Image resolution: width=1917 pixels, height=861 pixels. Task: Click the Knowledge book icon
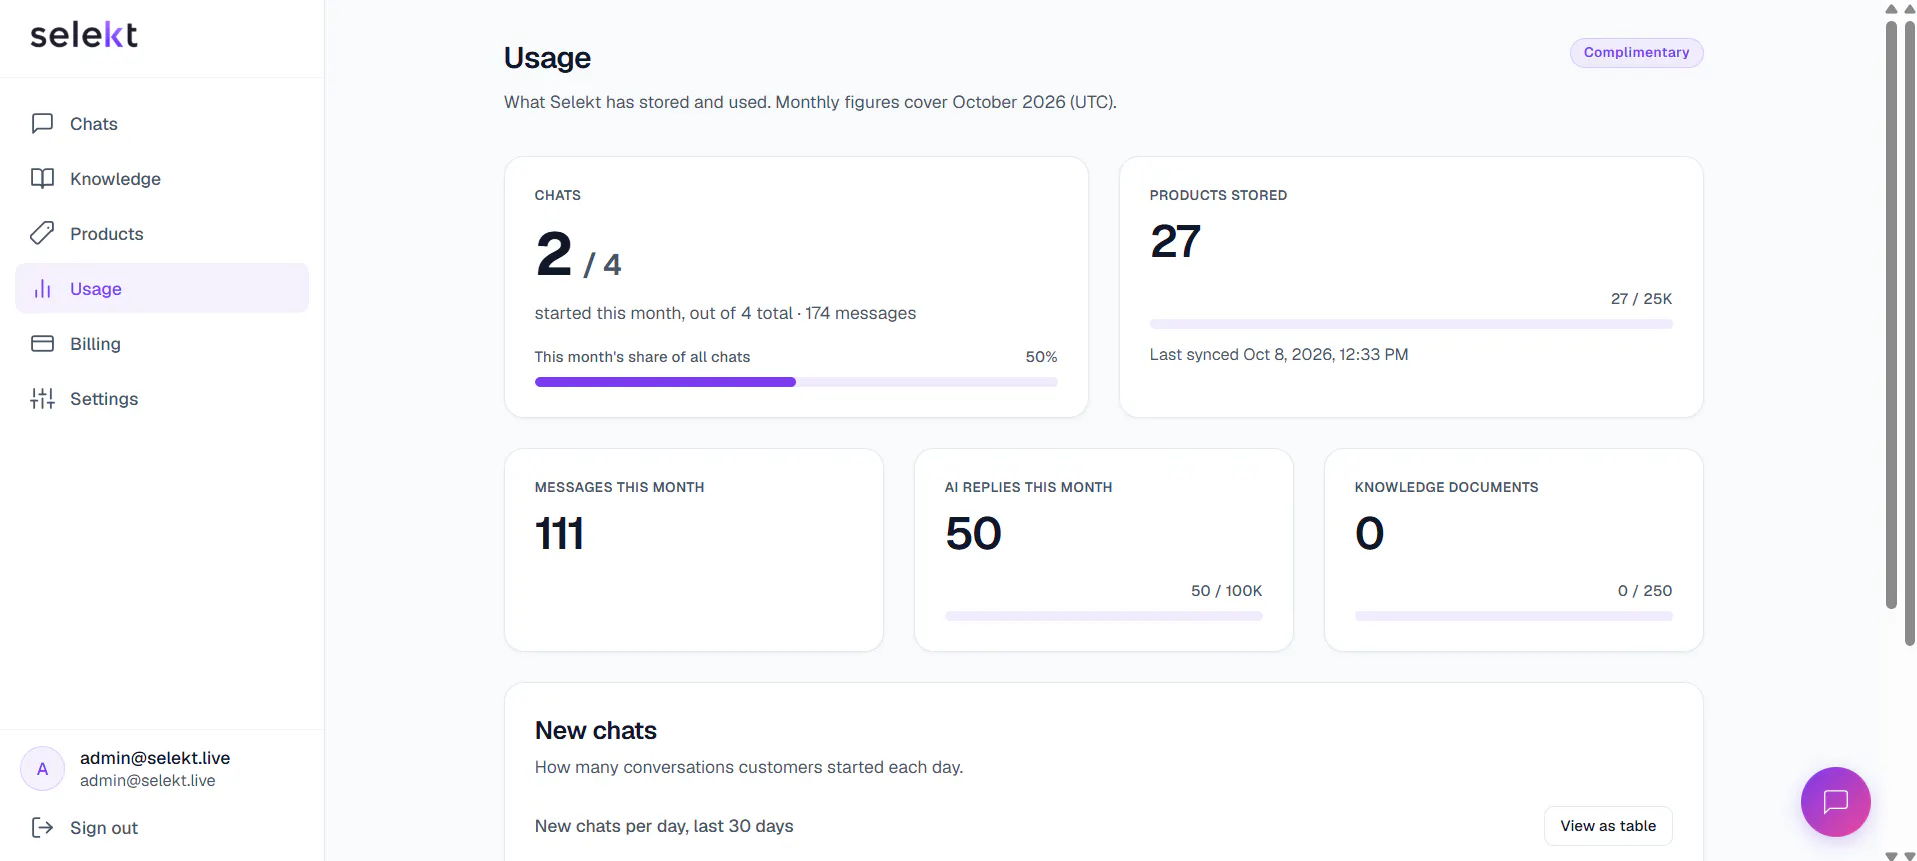pos(42,178)
